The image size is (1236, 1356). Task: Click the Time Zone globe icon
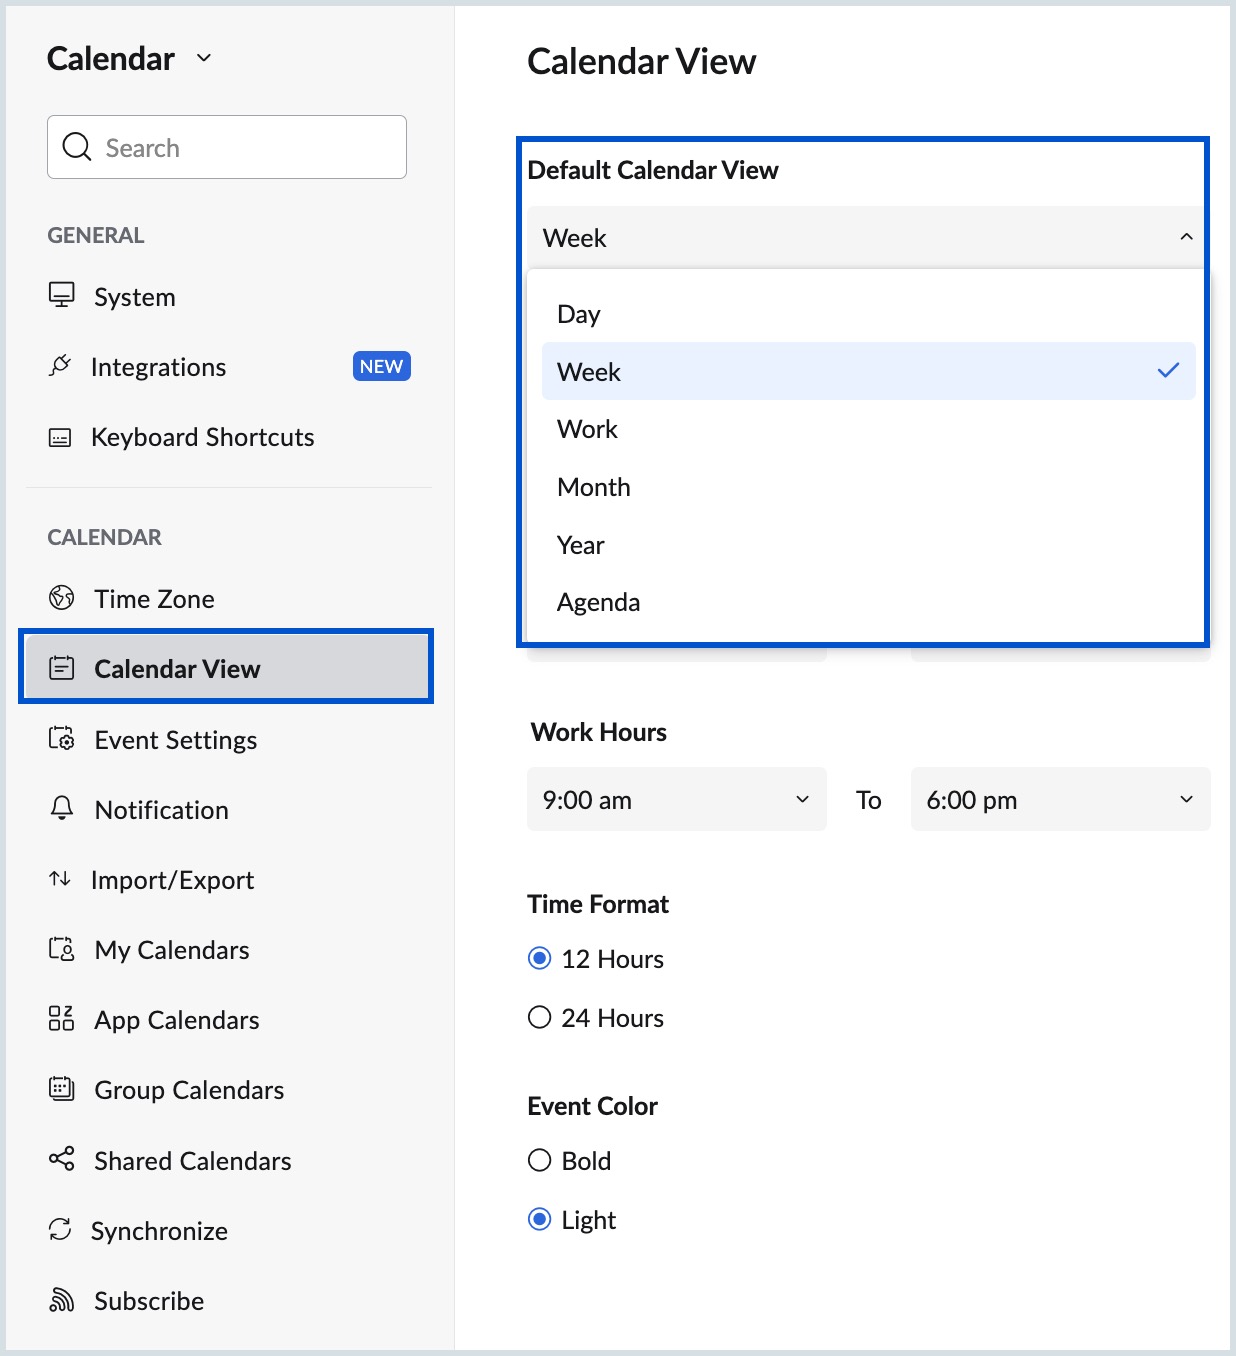point(62,598)
